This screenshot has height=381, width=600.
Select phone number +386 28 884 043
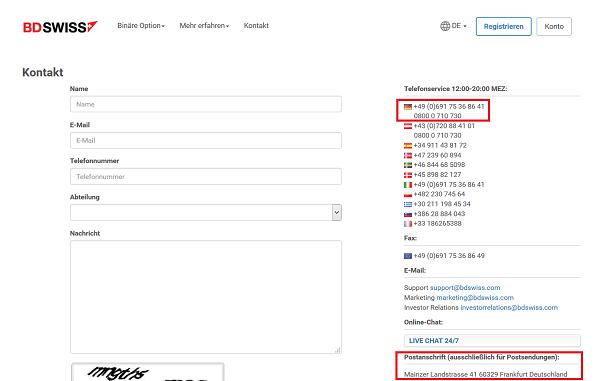pos(439,214)
